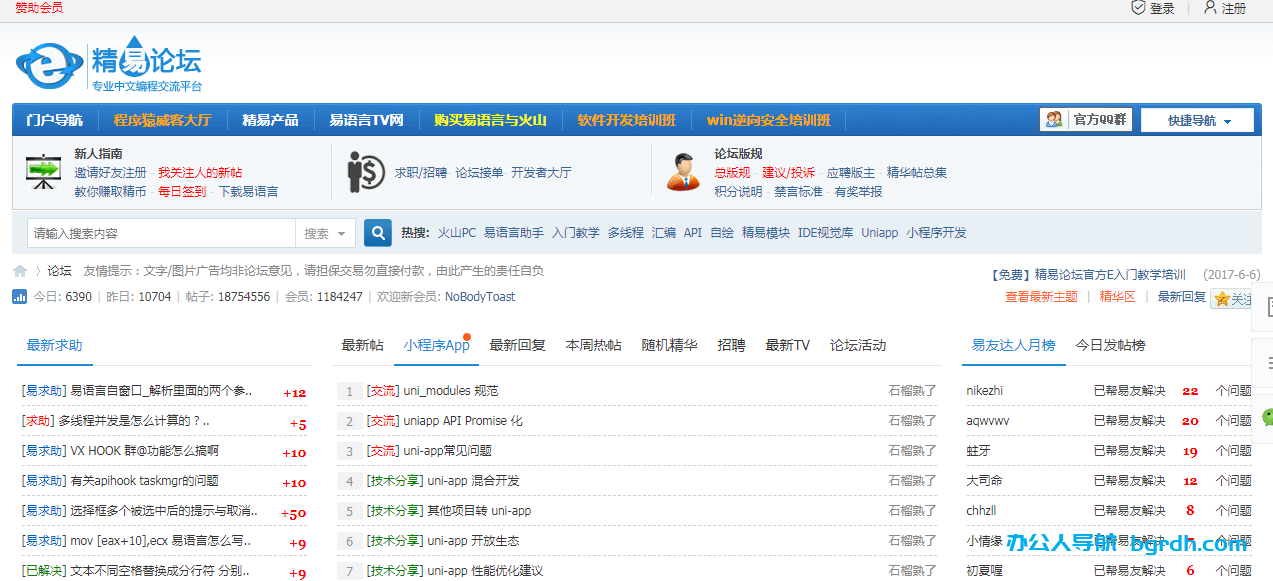Click the green WeChat floating icon

pyautogui.click(x=1266, y=417)
